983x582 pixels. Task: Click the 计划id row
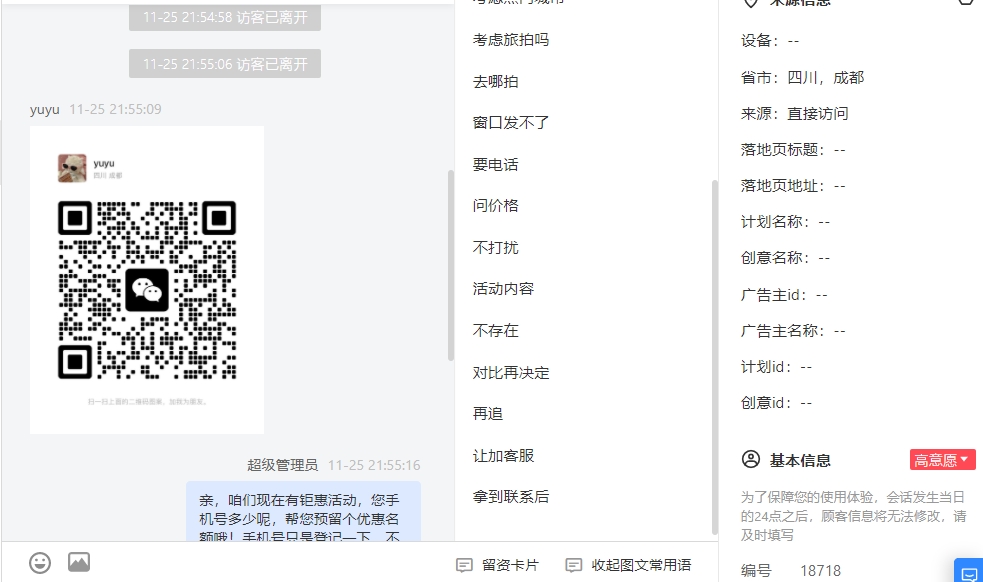click(776, 366)
